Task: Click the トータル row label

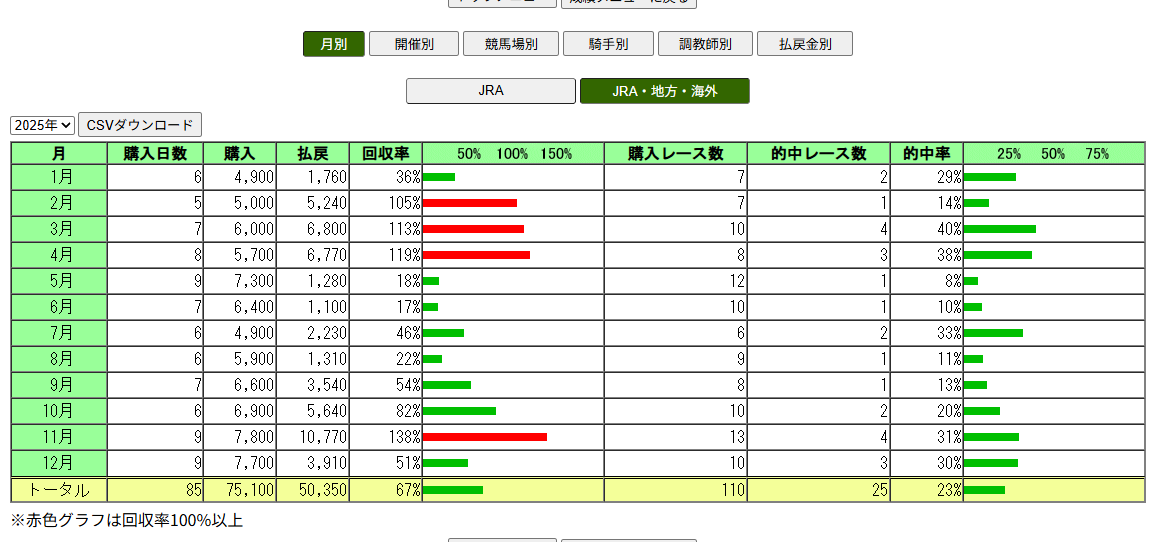Action: [x=59, y=490]
